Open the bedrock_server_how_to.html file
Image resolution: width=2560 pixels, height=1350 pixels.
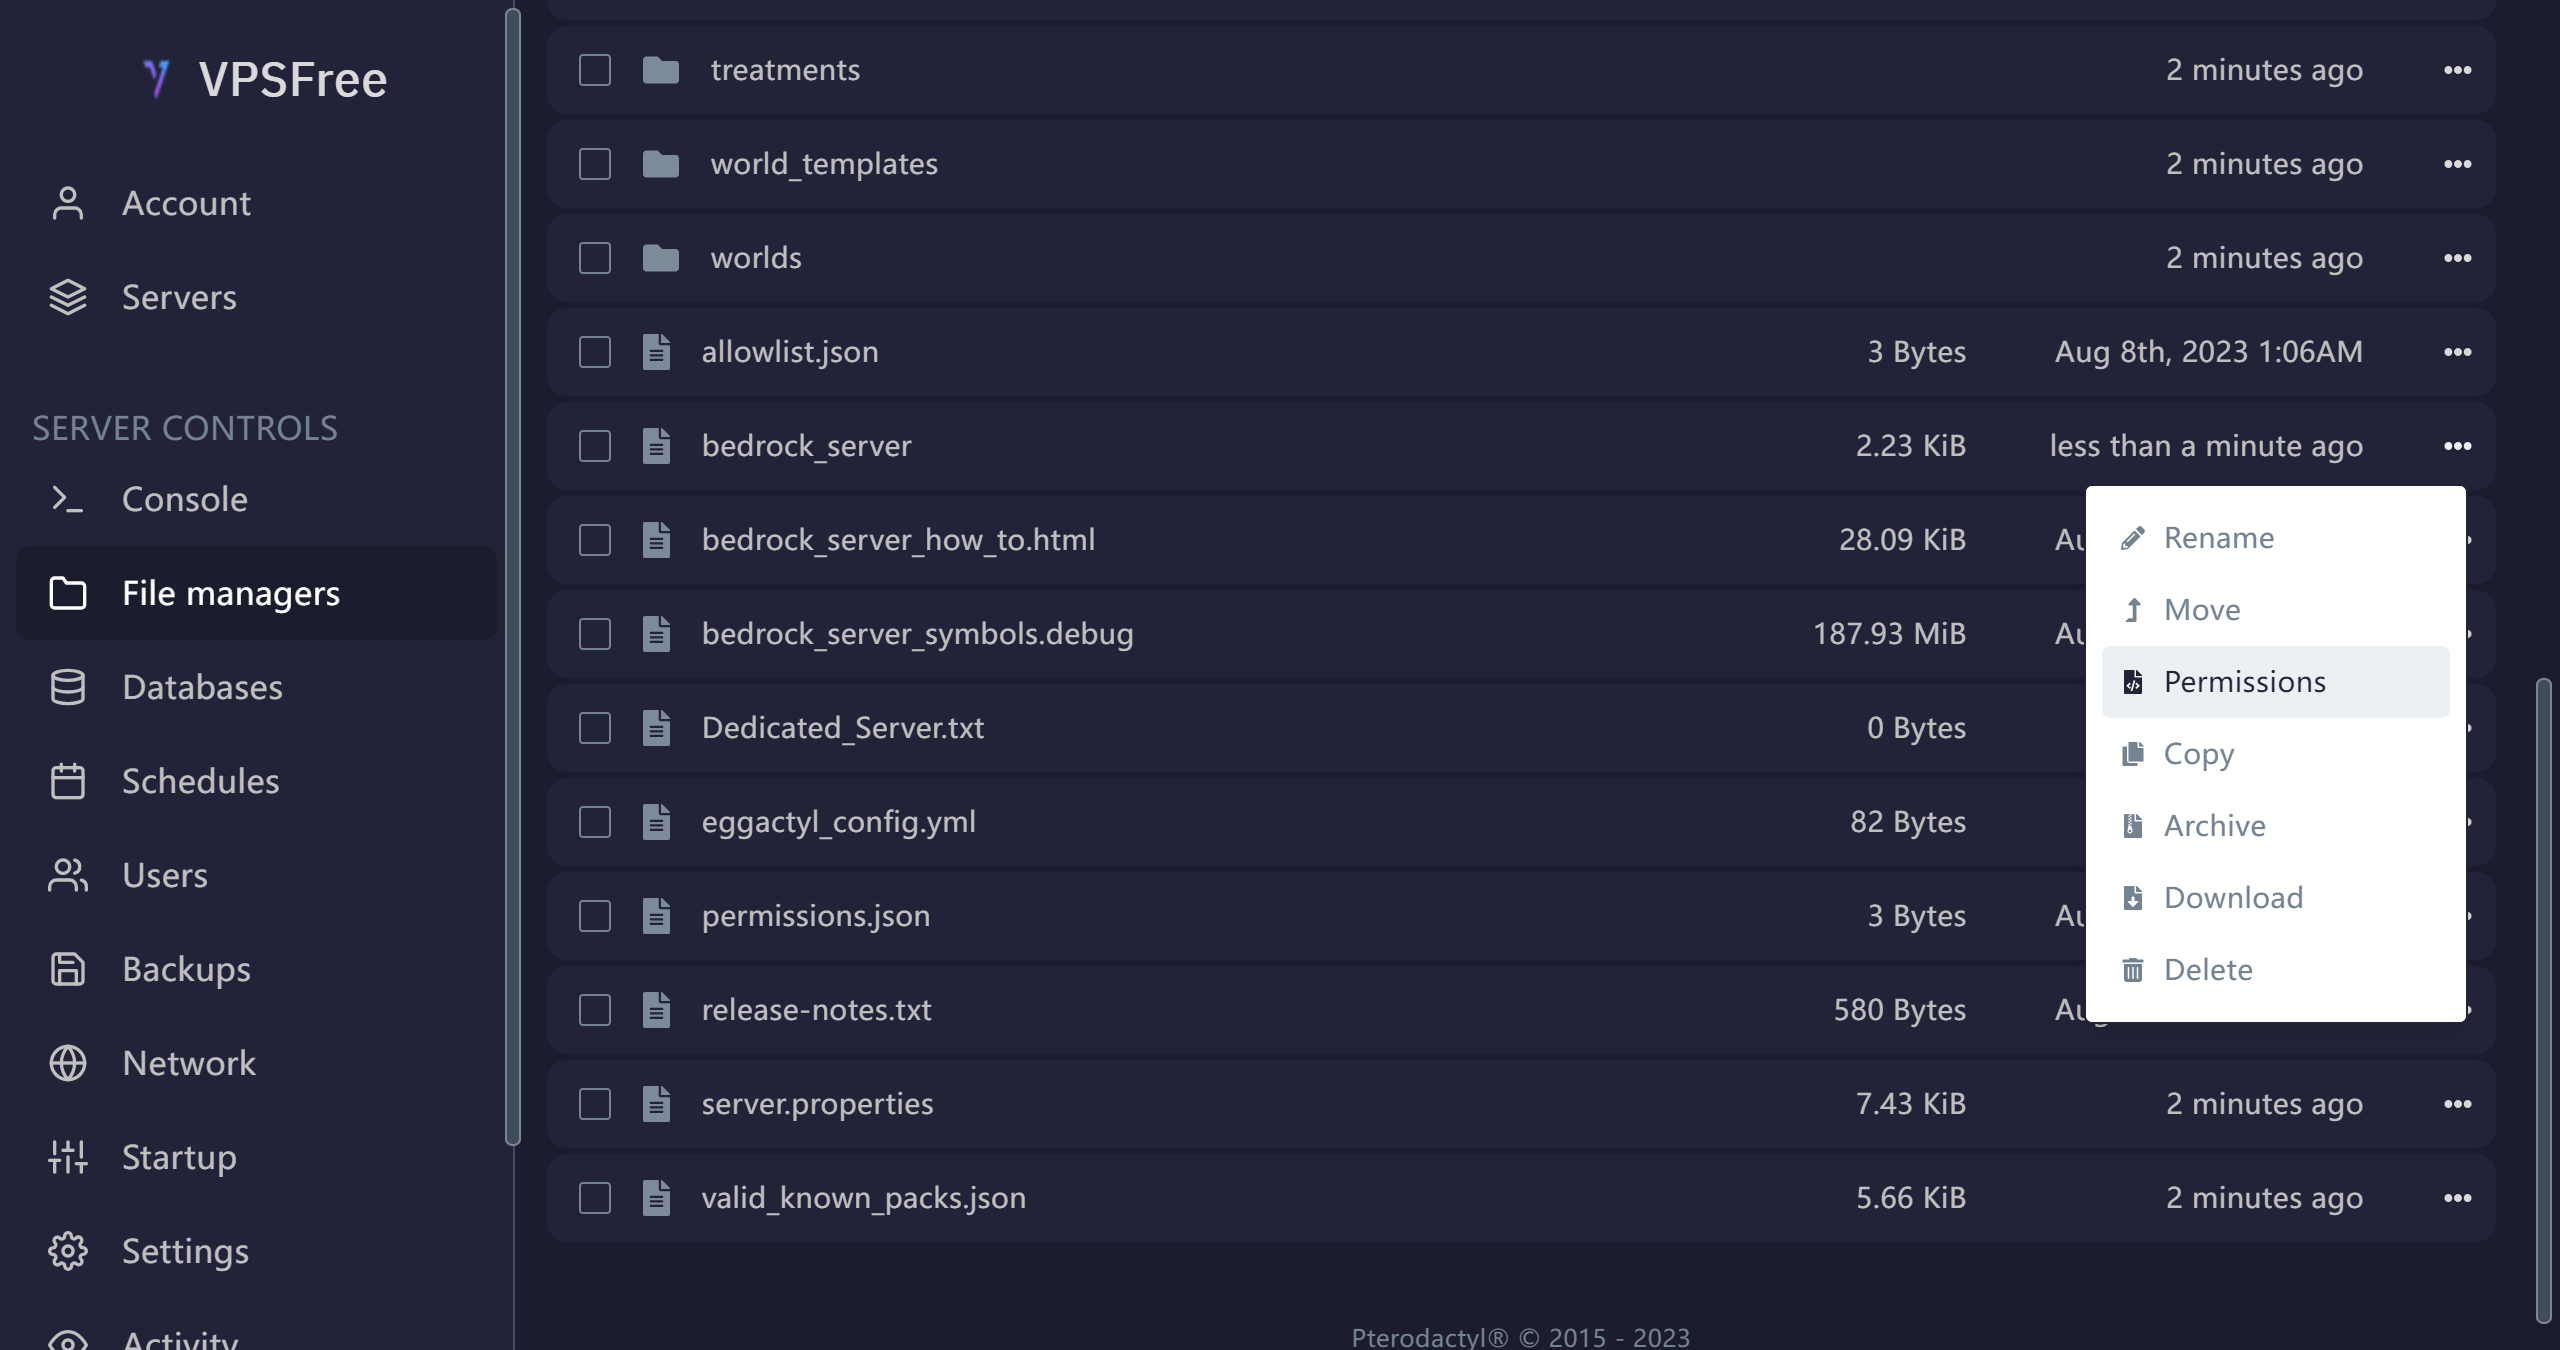click(x=897, y=540)
